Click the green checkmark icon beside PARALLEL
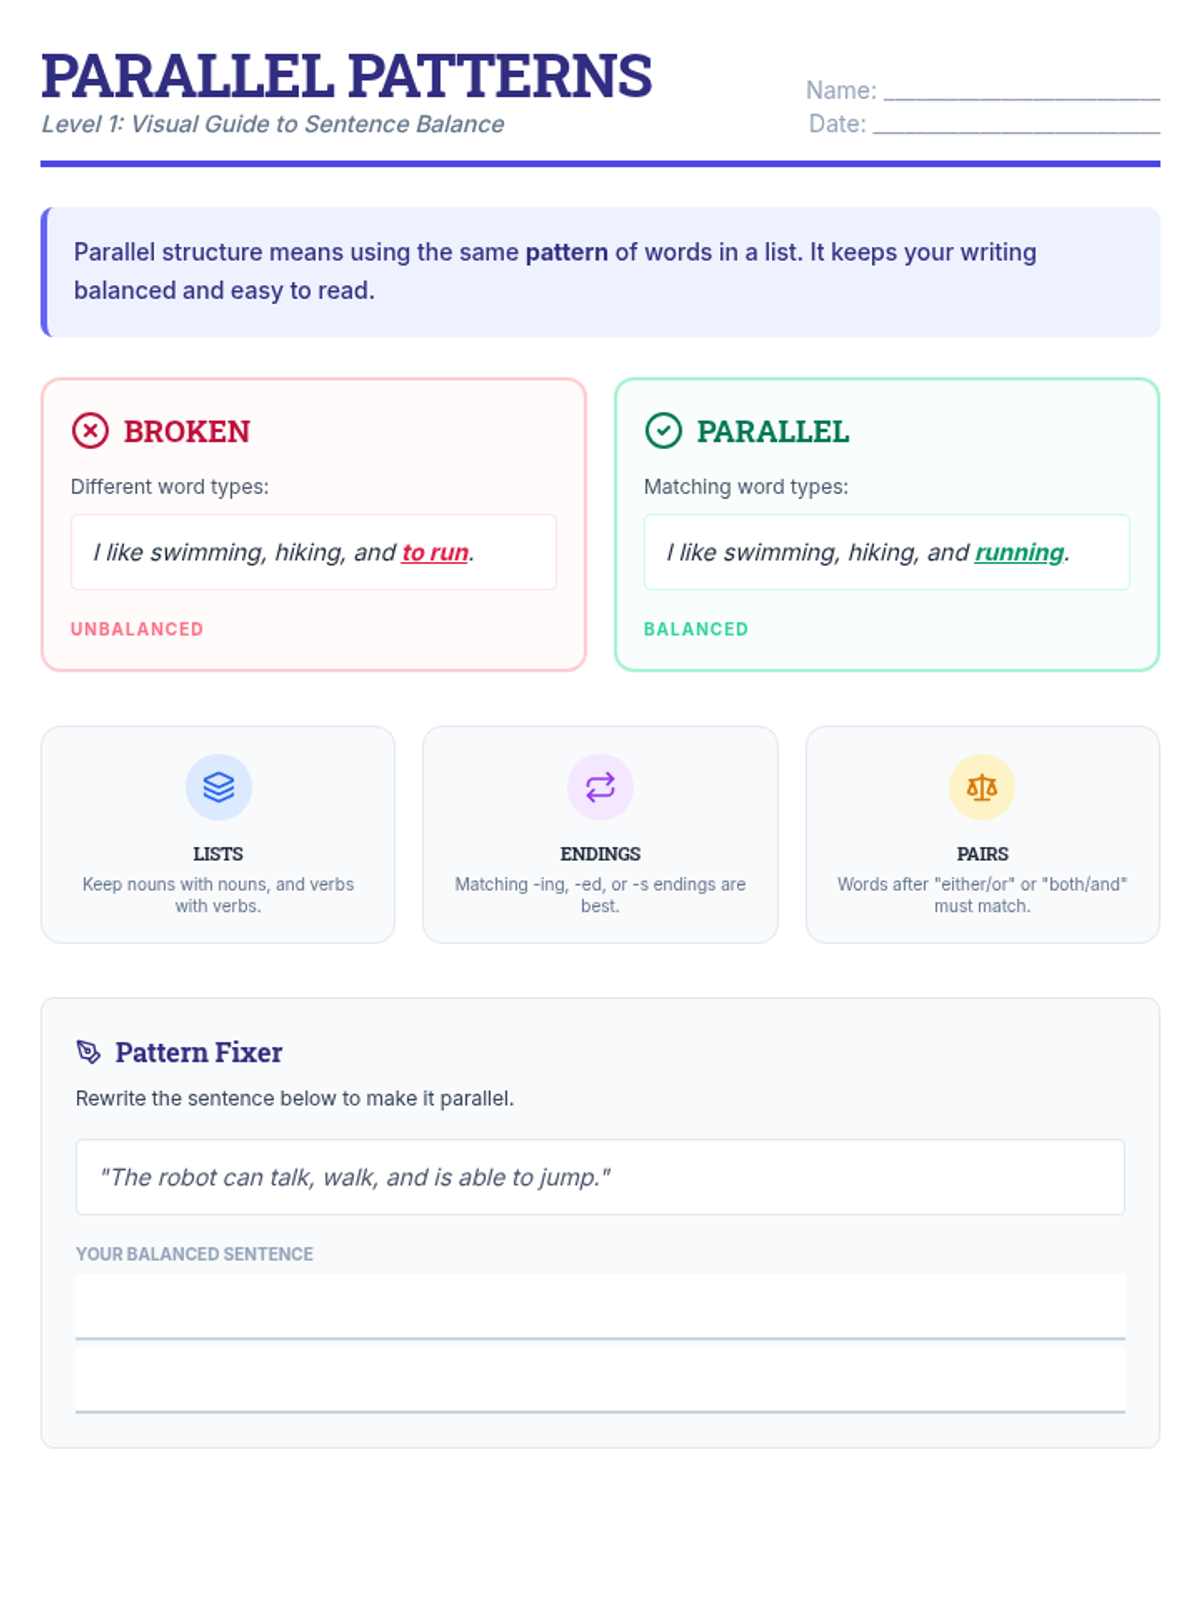 pos(663,431)
